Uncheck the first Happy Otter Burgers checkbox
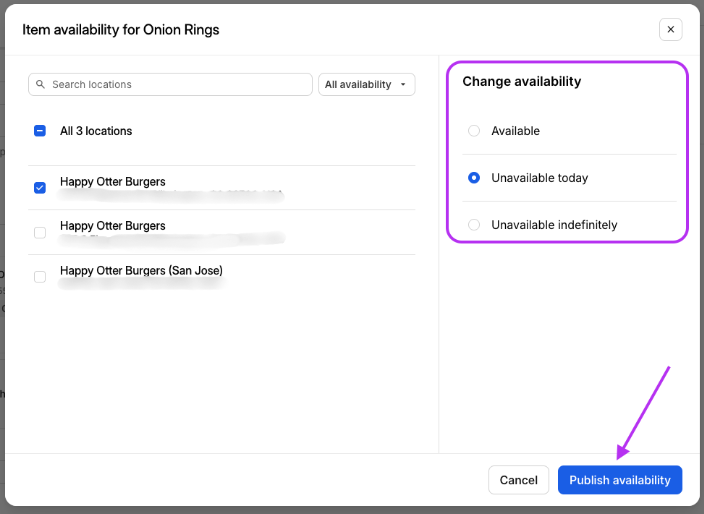The width and height of the screenshot is (704, 514). tap(40, 188)
